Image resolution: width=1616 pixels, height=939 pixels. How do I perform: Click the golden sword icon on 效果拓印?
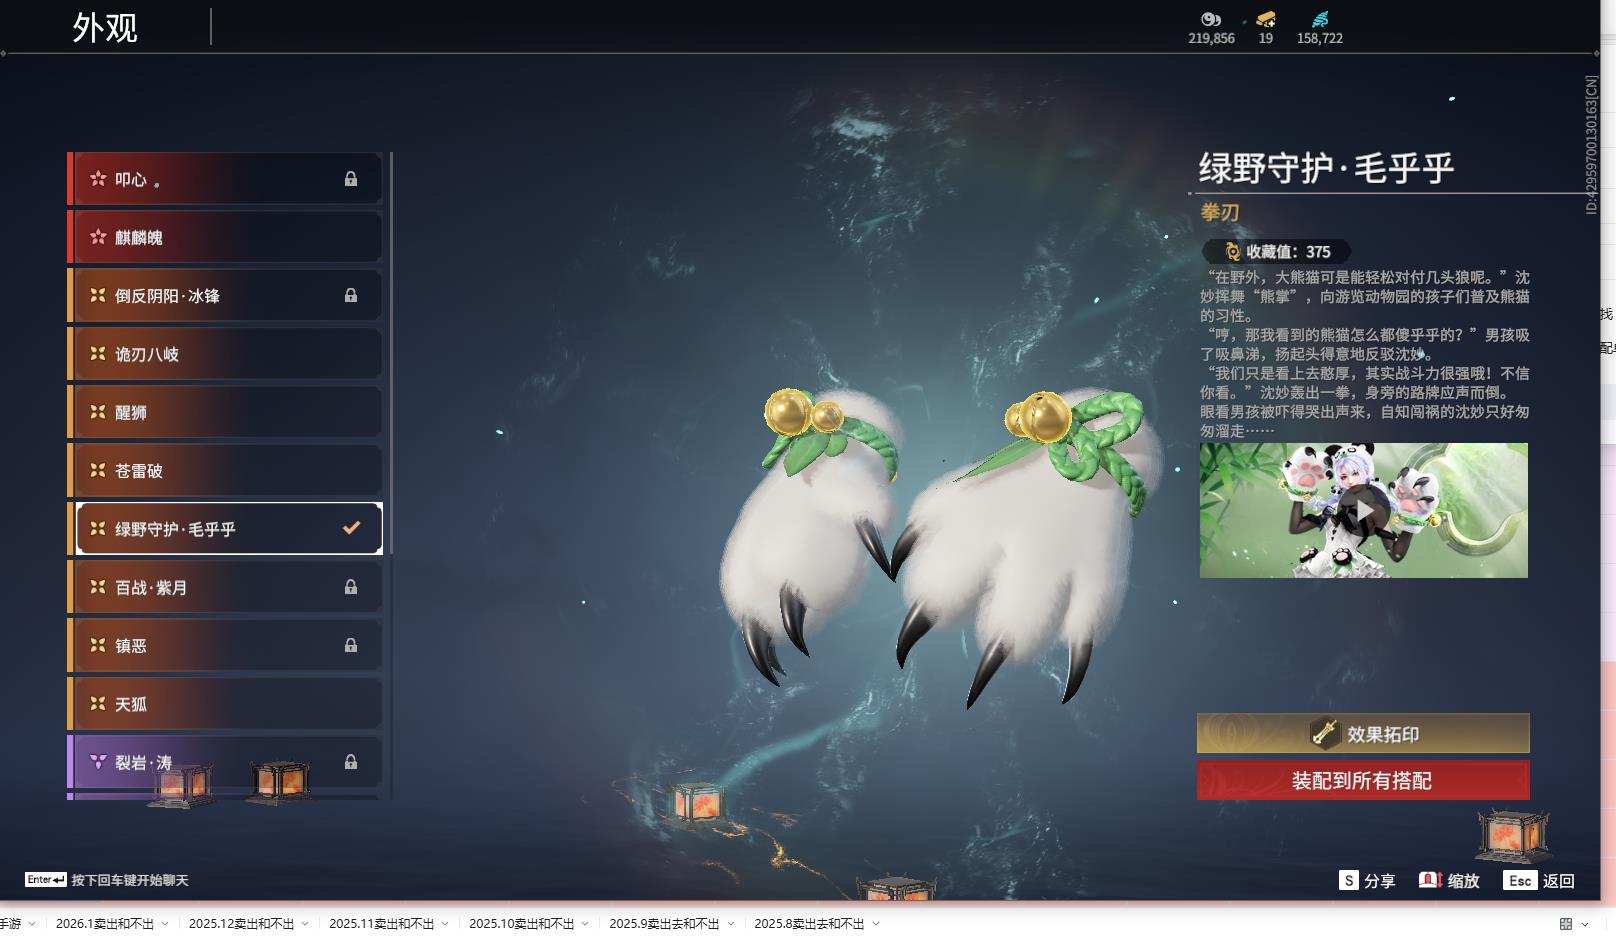click(x=1325, y=733)
